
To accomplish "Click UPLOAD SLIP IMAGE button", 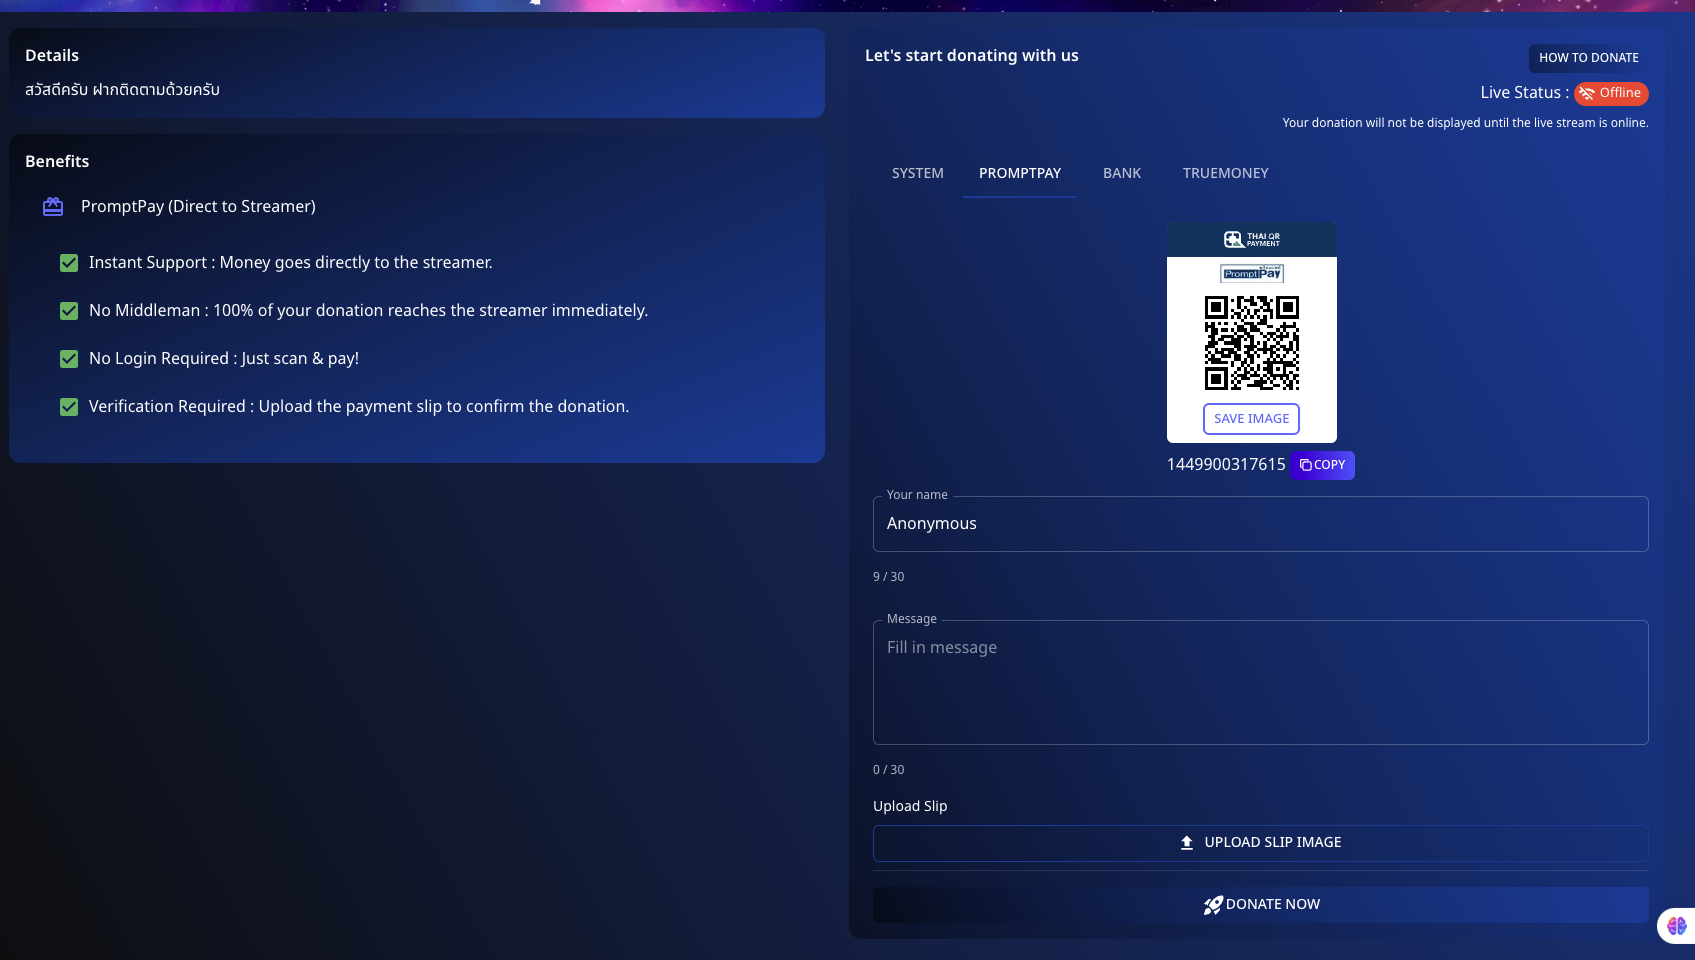I will 1261,843.
